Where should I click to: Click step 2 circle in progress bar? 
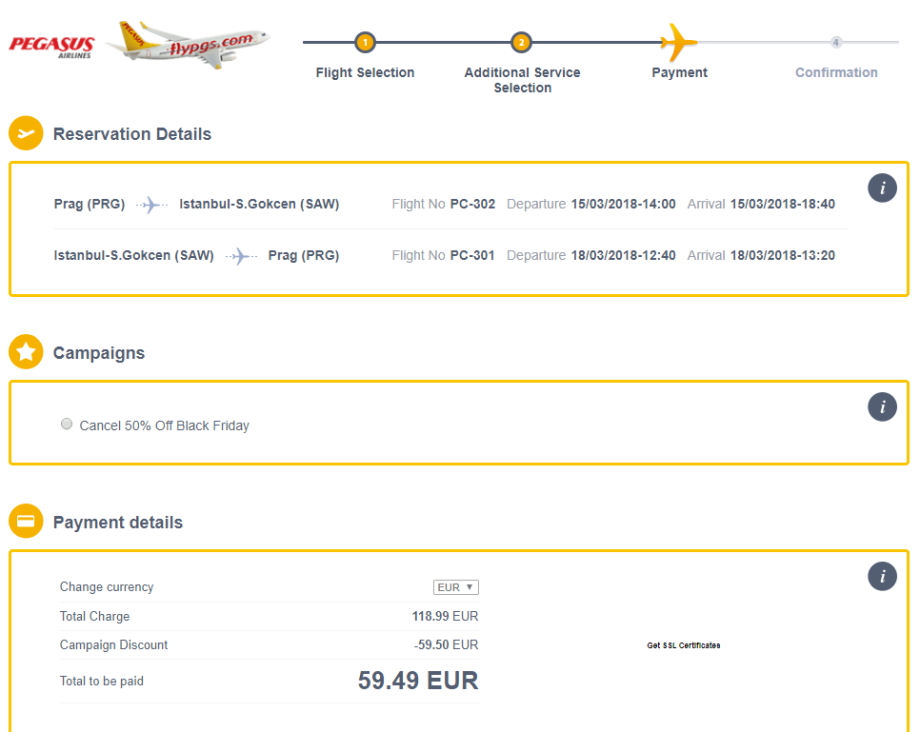(x=521, y=42)
